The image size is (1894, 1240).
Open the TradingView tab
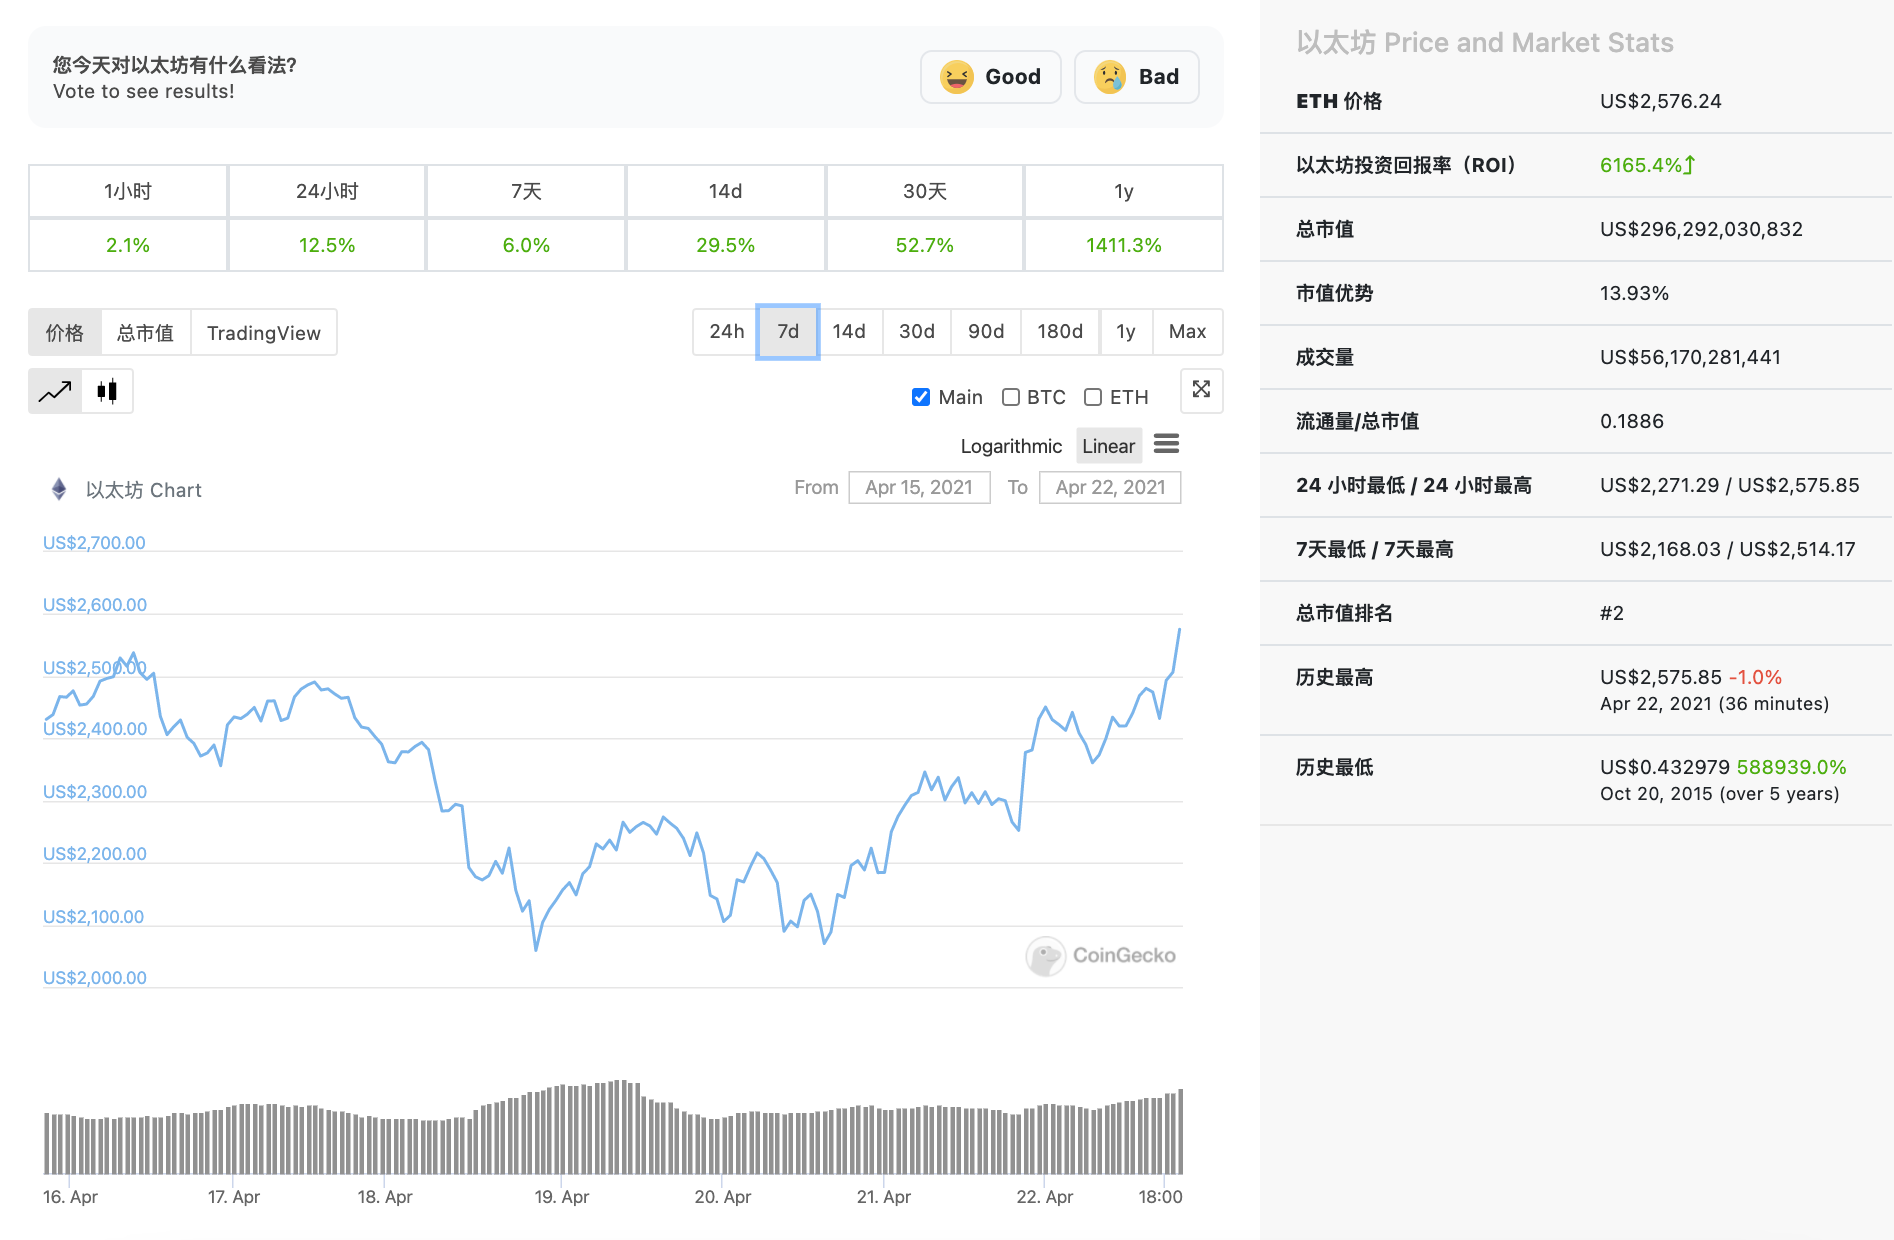coord(263,331)
